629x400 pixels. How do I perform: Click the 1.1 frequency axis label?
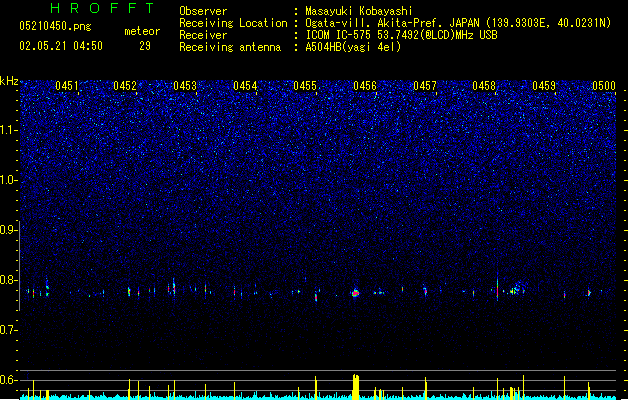pyautogui.click(x=8, y=130)
